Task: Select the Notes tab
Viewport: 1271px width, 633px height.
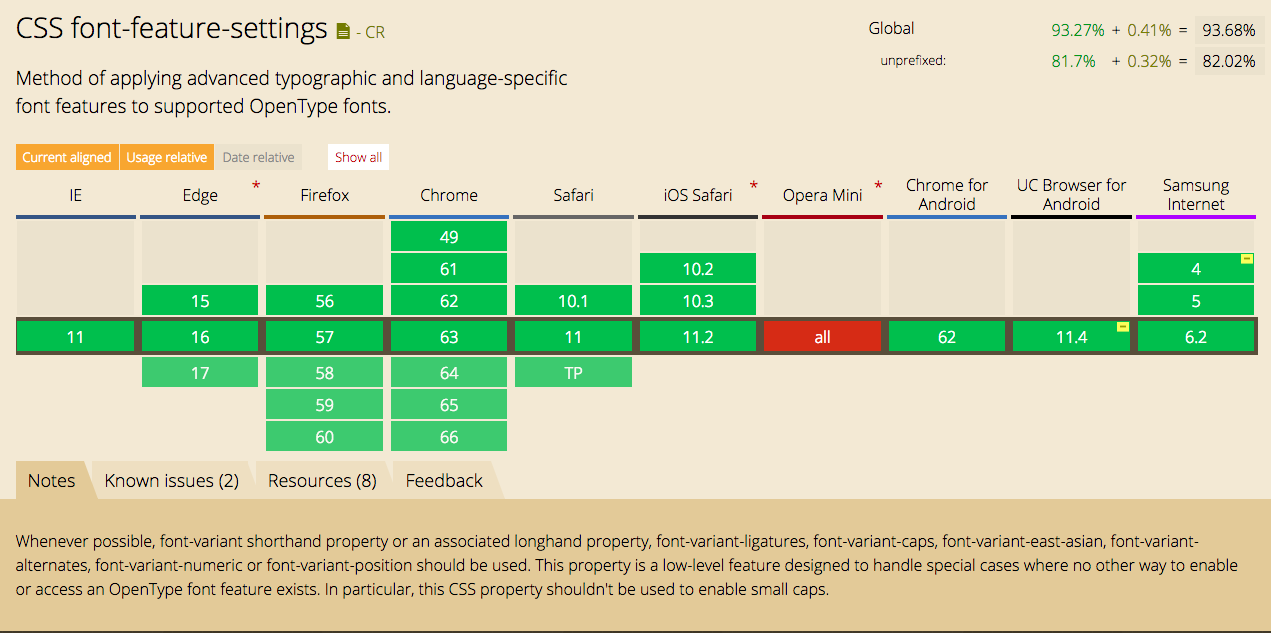Action: tap(52, 481)
